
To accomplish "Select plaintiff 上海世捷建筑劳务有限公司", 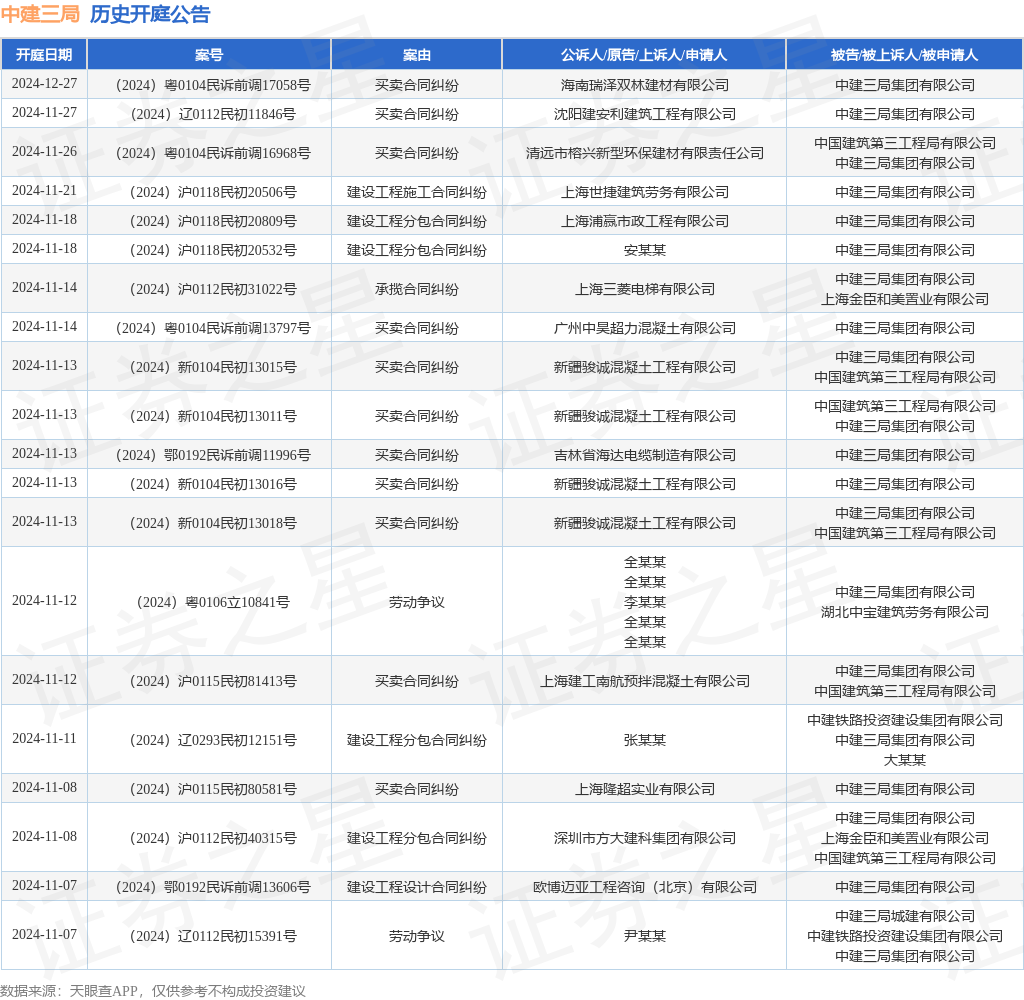I will [645, 192].
